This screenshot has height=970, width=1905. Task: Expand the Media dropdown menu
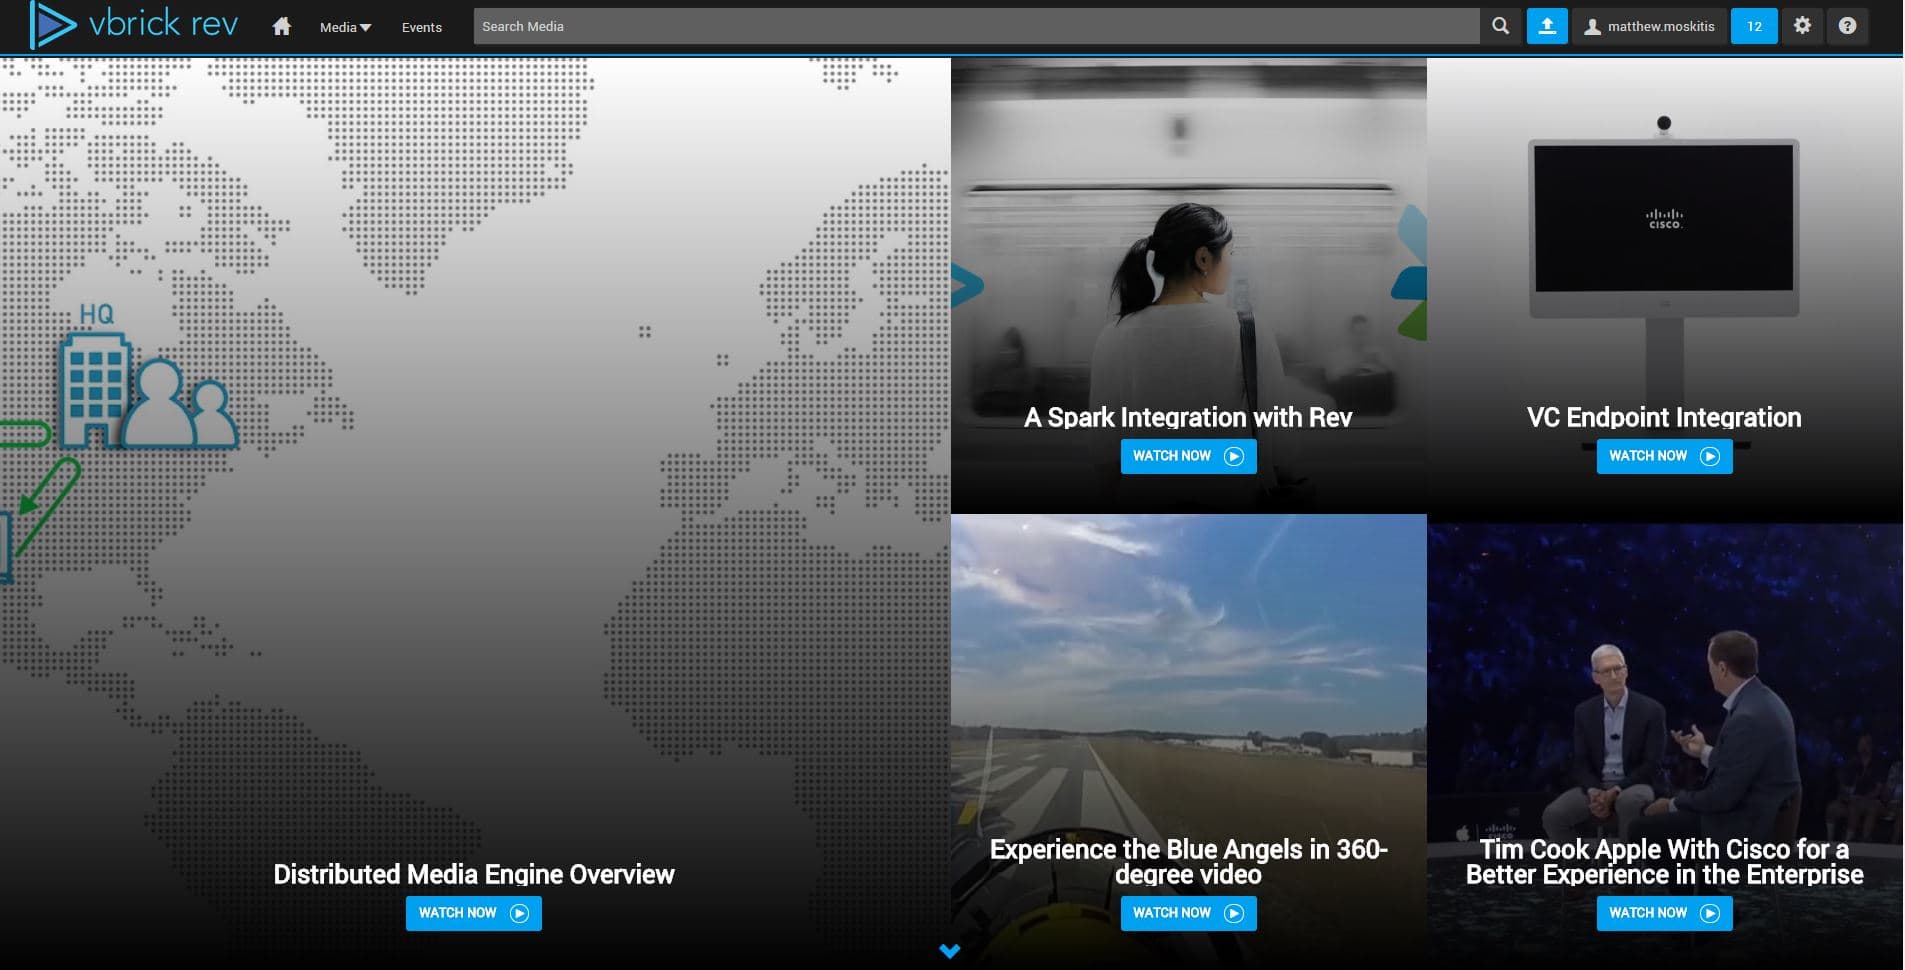(x=345, y=27)
